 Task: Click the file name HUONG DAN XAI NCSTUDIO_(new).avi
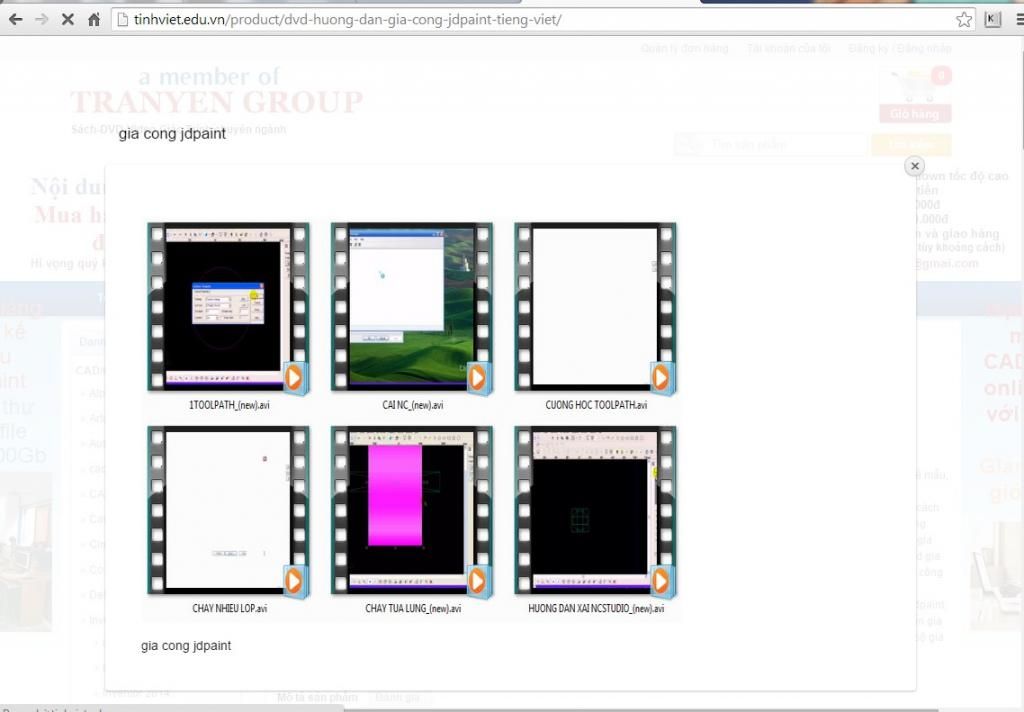tap(596, 608)
